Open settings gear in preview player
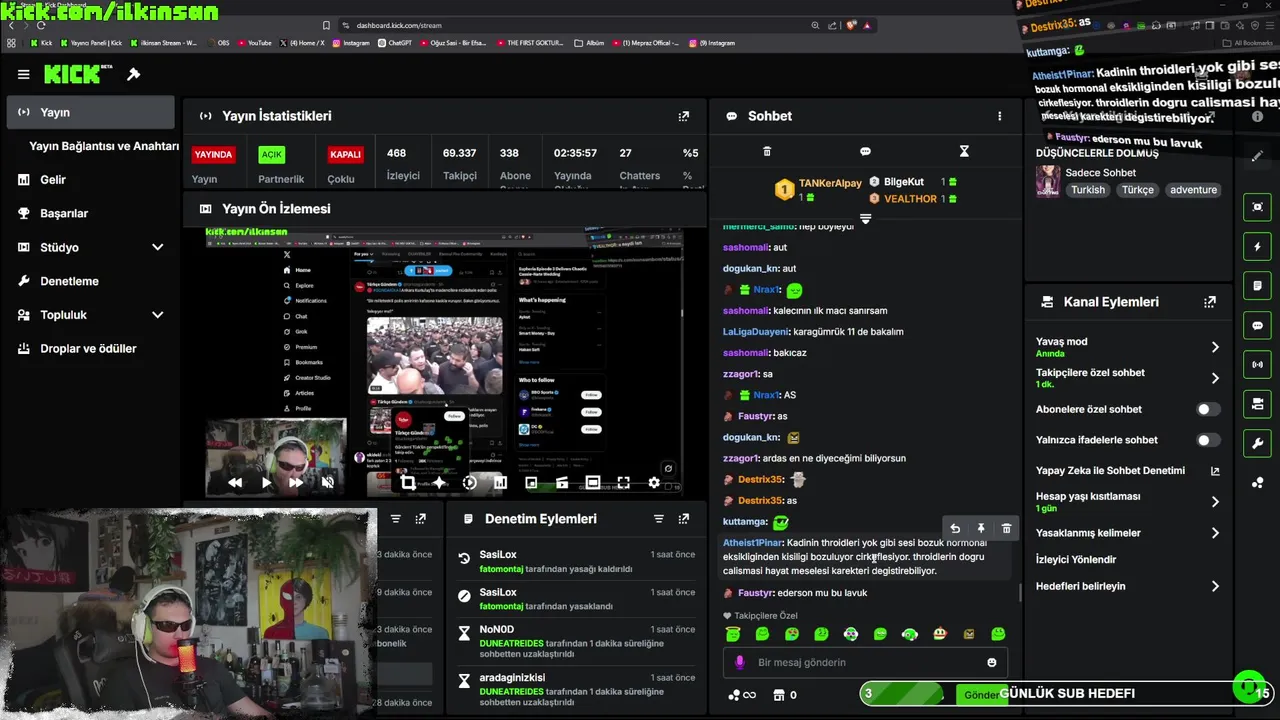1280x720 pixels. [654, 483]
